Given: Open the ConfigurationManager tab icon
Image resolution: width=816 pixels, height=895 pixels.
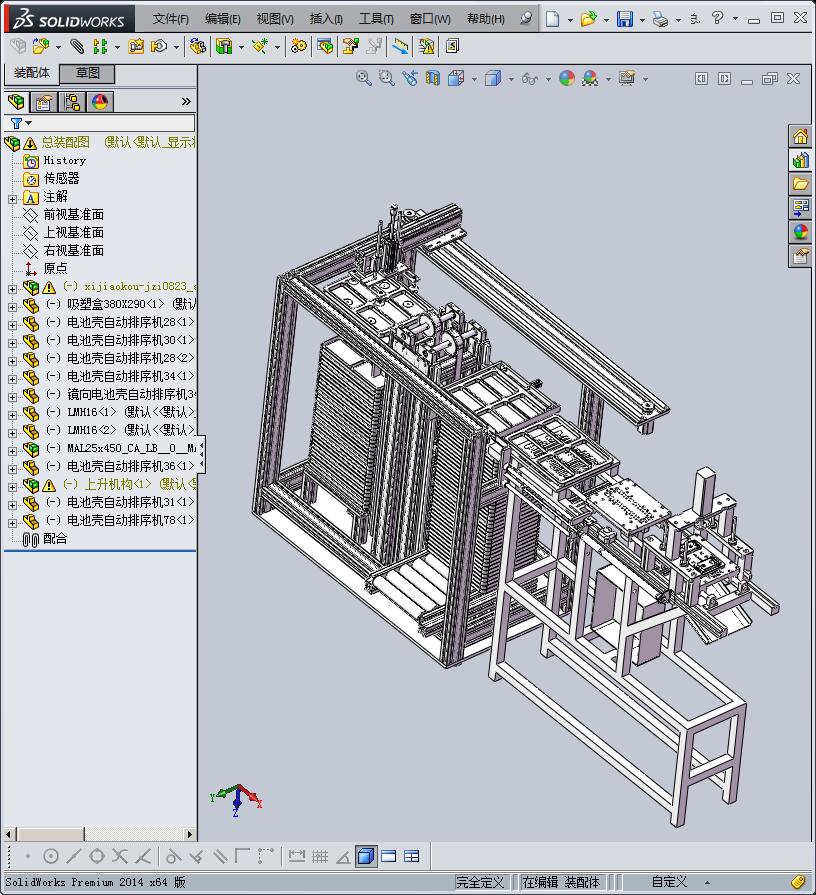Looking at the screenshot, I should (x=72, y=102).
